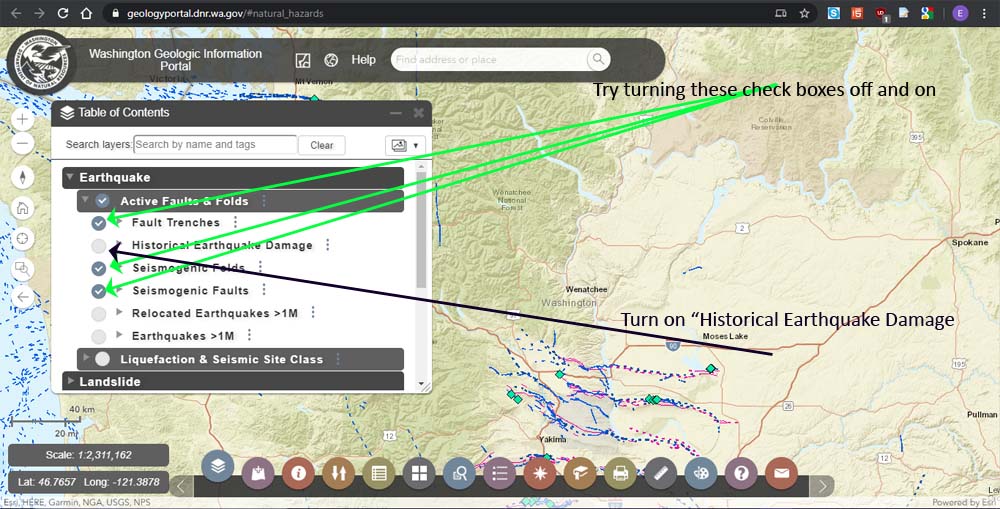Click the Clear button
The width and height of the screenshot is (1000, 509).
(x=322, y=145)
